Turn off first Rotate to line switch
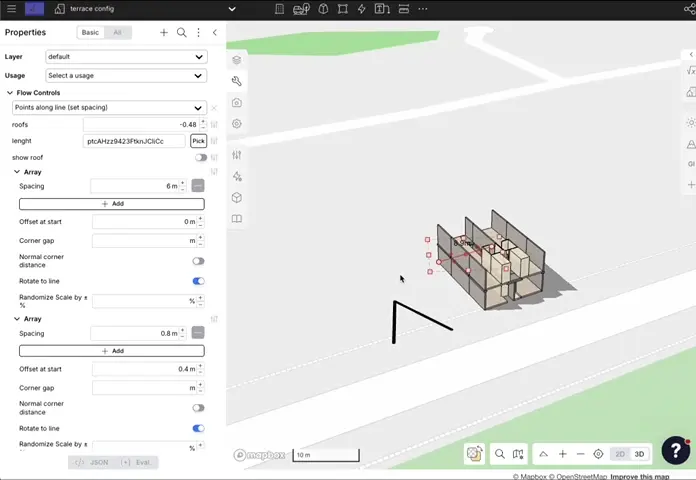The image size is (696, 480). click(x=198, y=281)
